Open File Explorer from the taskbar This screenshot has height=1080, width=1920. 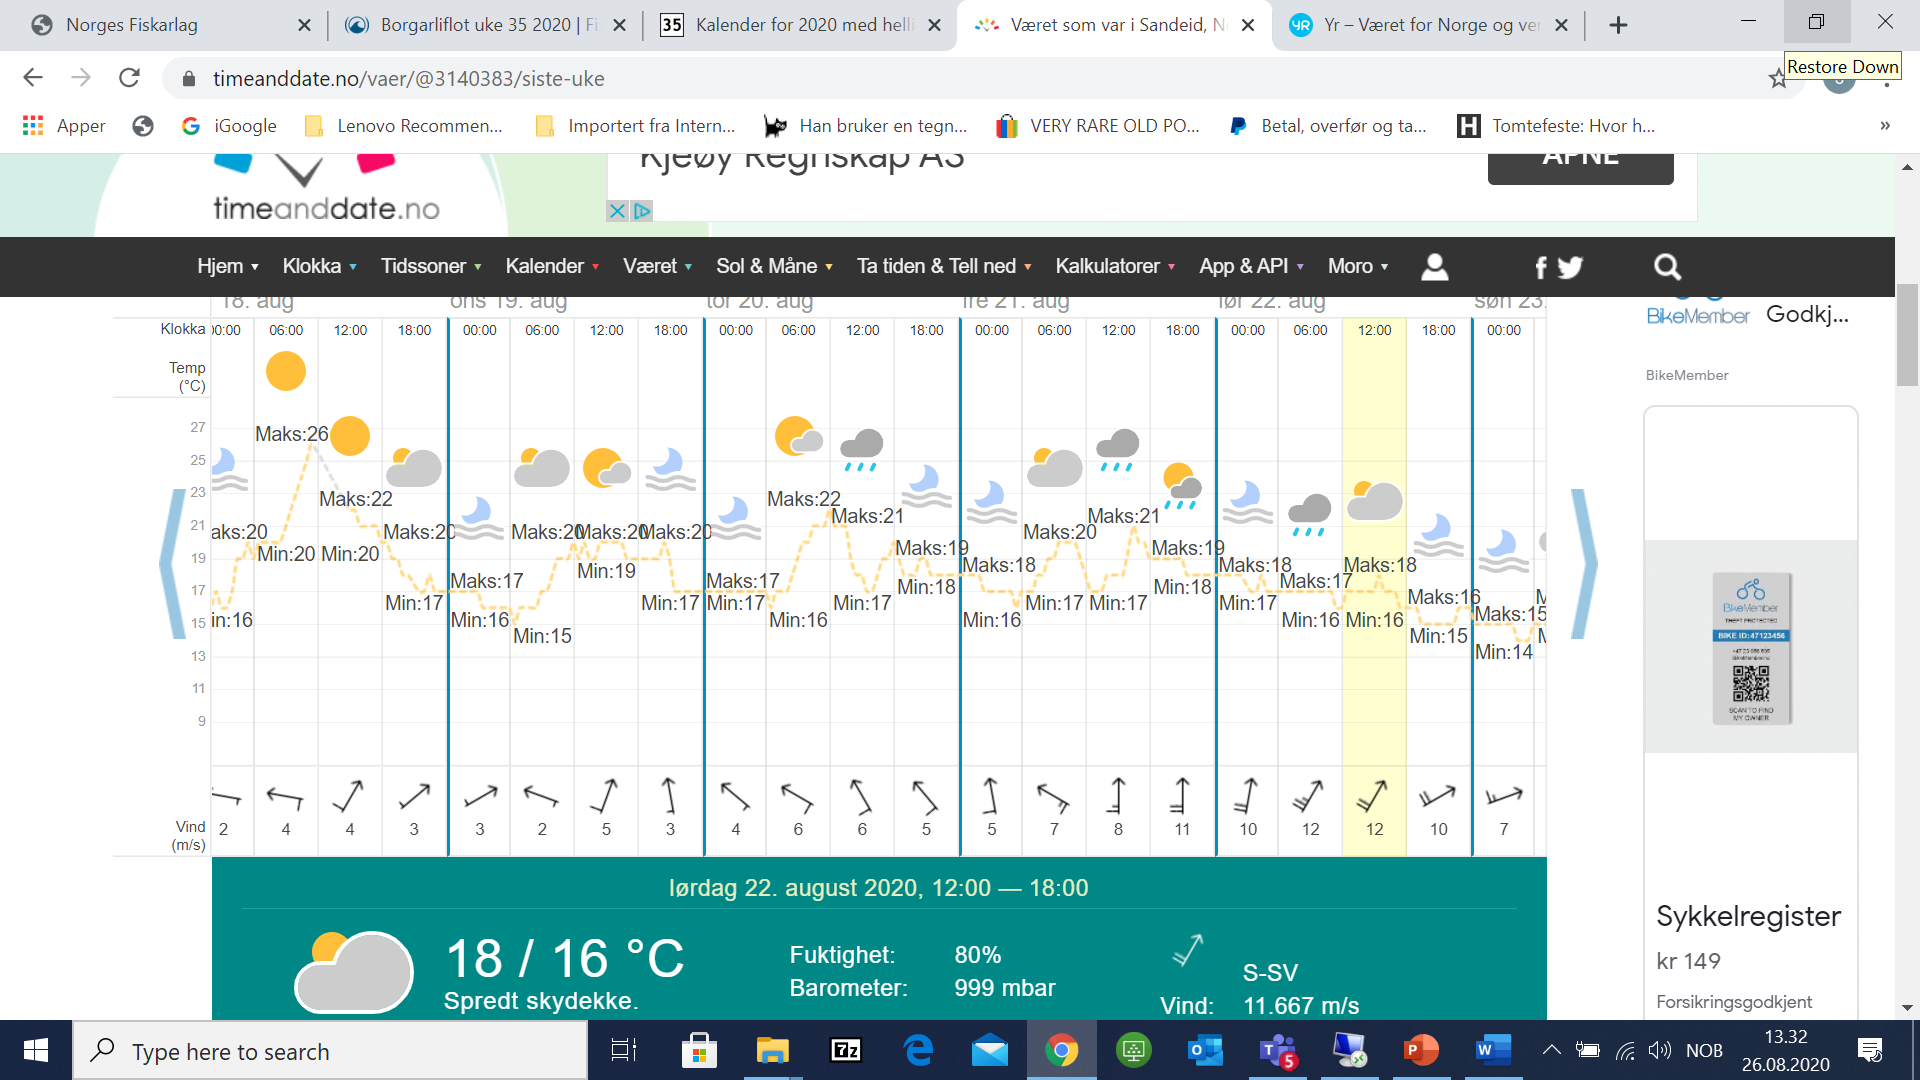click(772, 1050)
